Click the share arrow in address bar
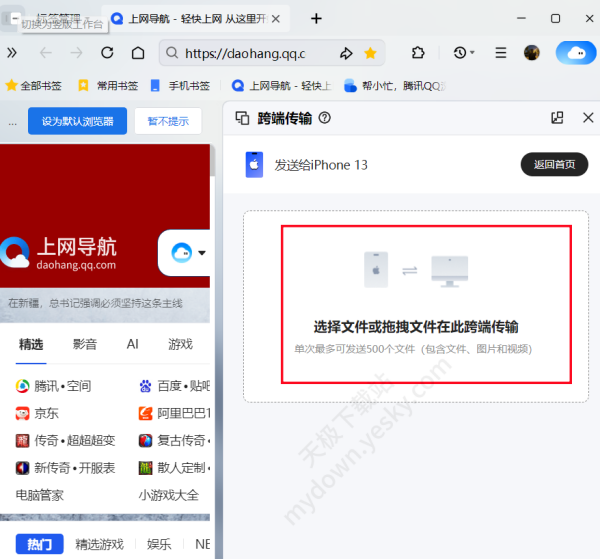This screenshot has width=600, height=559. coord(346,53)
